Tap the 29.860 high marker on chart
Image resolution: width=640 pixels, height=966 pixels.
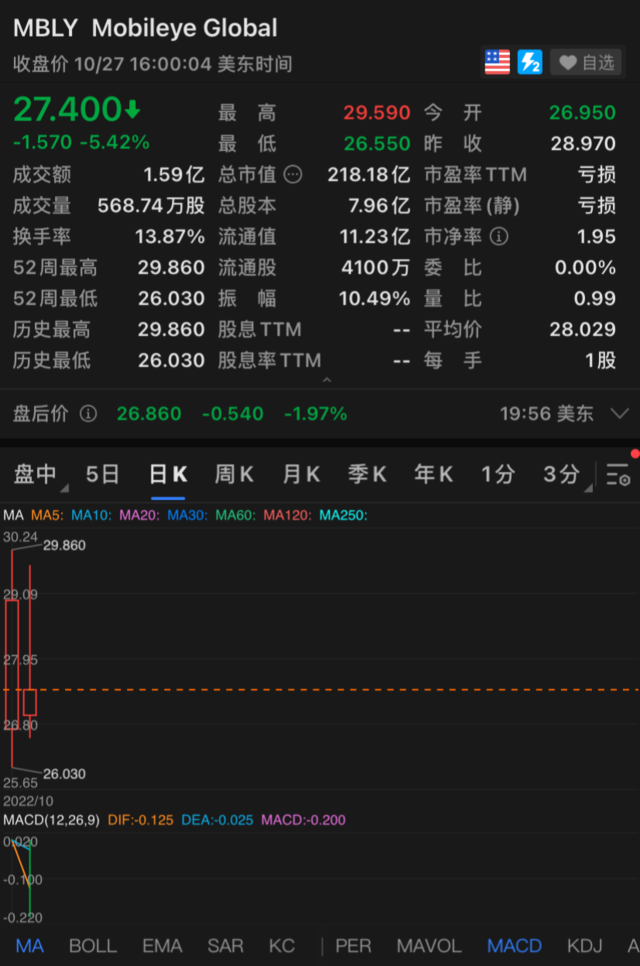[64, 545]
